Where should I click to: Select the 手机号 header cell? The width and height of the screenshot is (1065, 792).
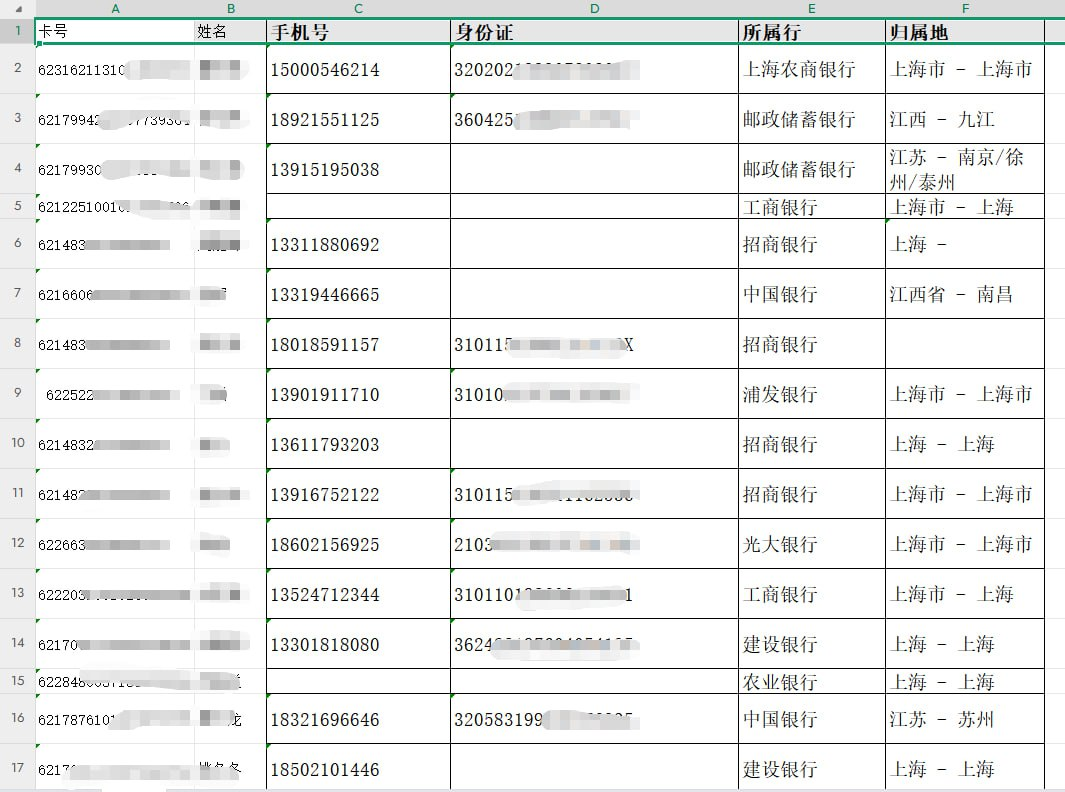[x=358, y=32]
